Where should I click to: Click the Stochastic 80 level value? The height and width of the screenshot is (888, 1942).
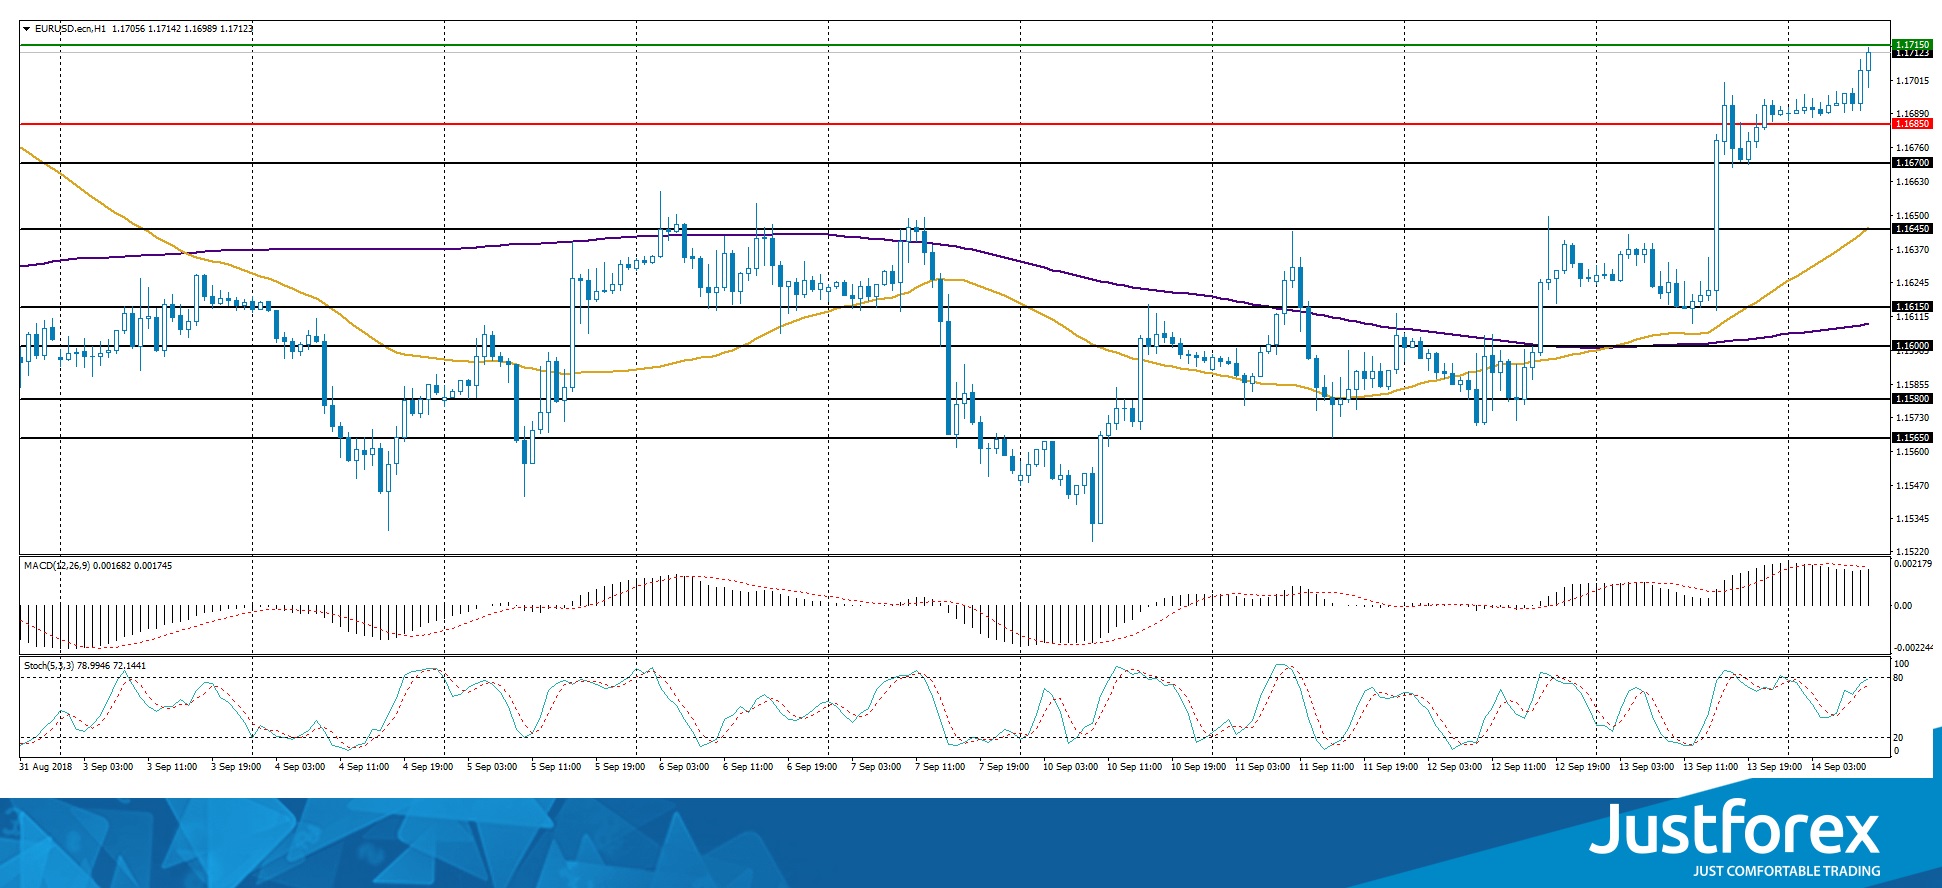click(1898, 678)
